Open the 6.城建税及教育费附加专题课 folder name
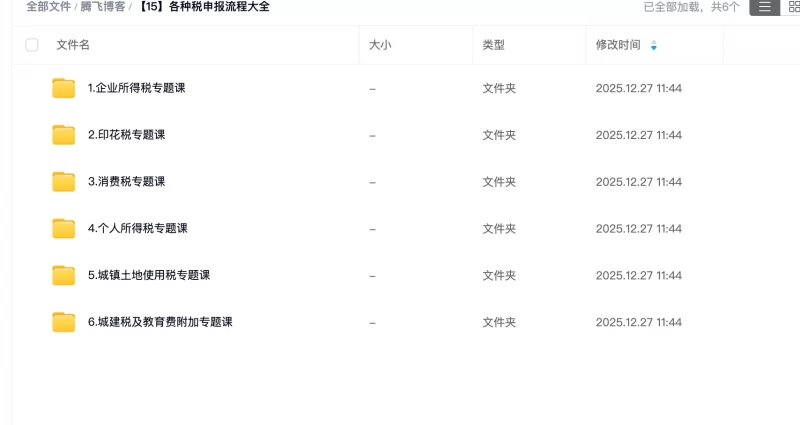 pyautogui.click(x=160, y=322)
